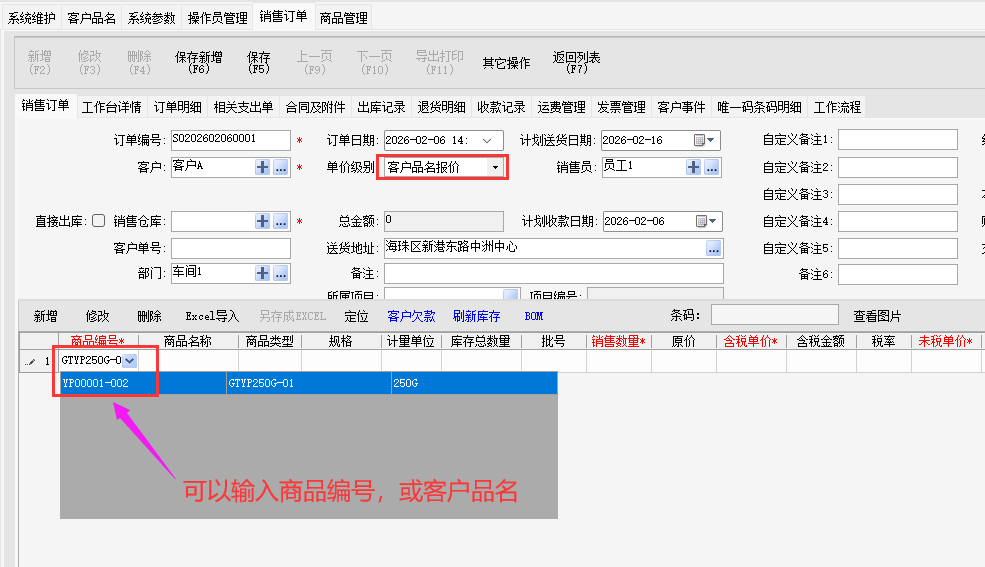Select the YF00001-002 suggestion row

(x=95, y=383)
